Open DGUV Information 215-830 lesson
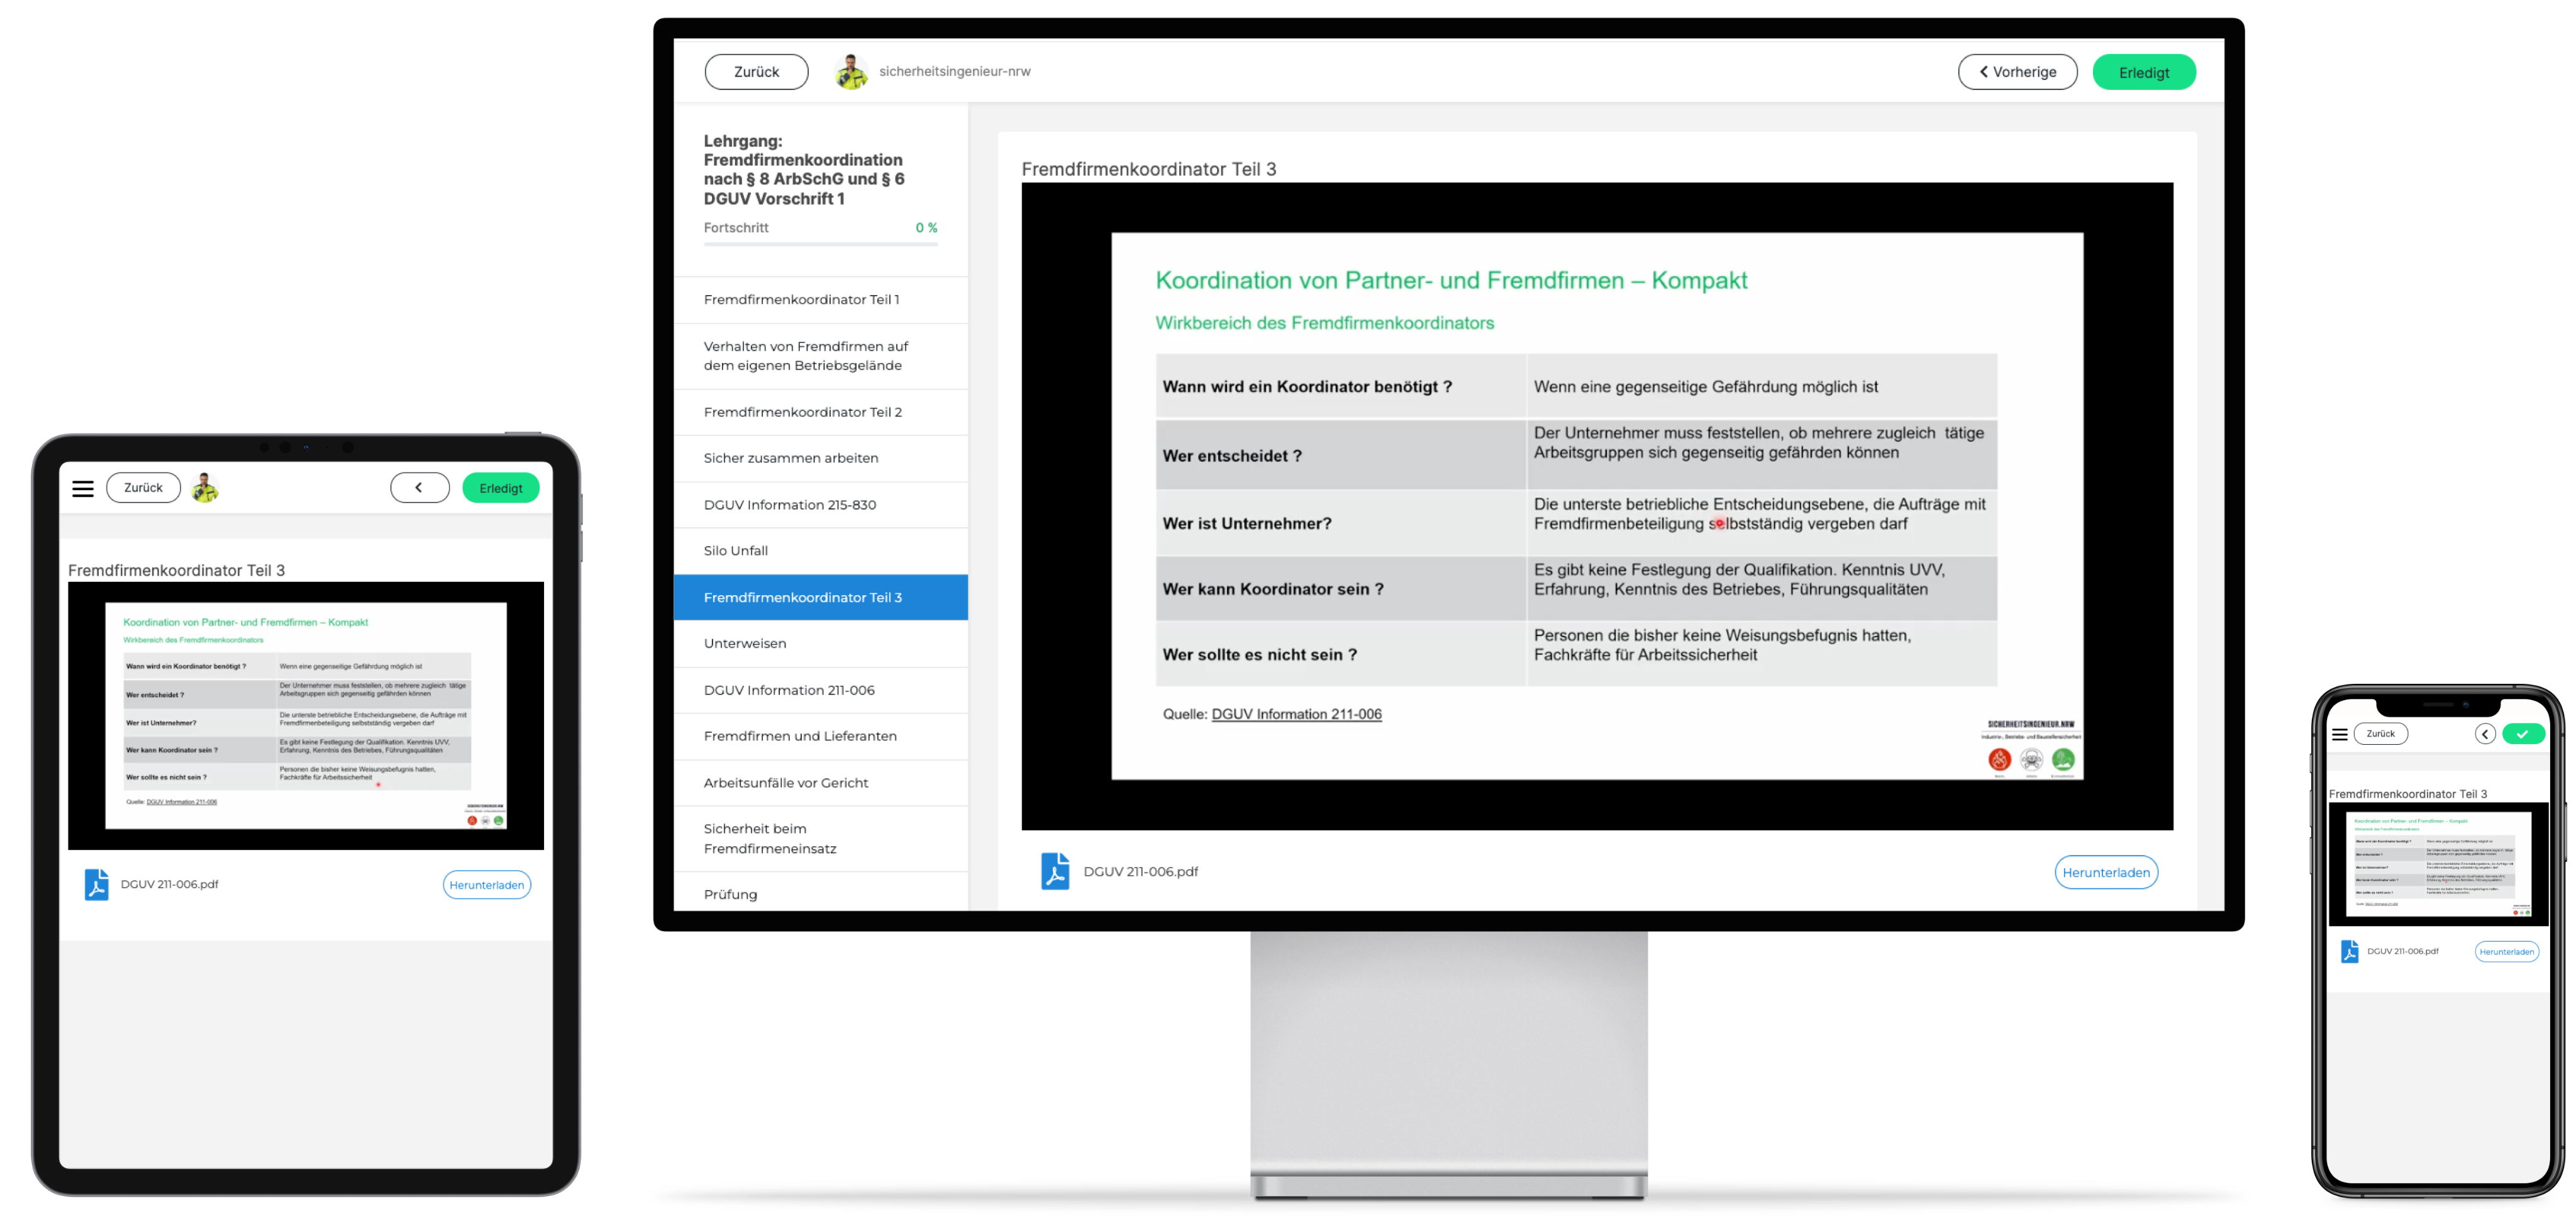Screen dimensions: 2576x1228 coord(820,505)
